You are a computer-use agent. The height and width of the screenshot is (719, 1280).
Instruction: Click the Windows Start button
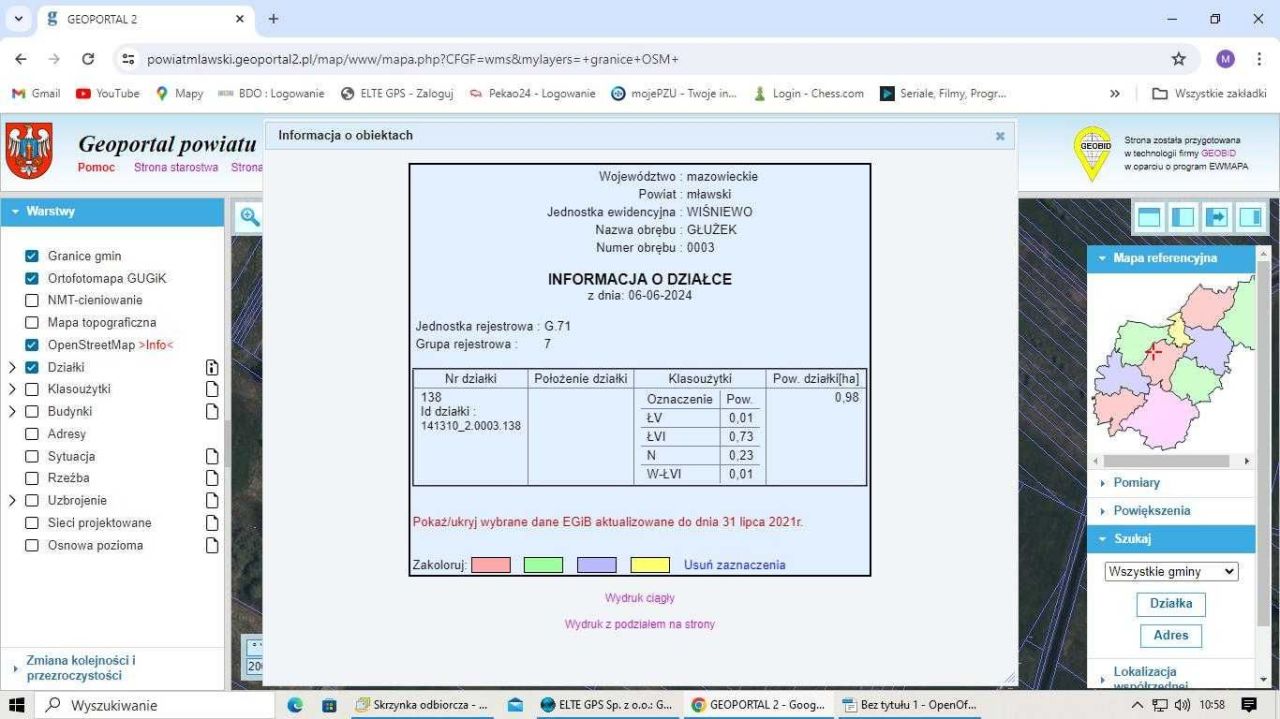pyautogui.click(x=17, y=705)
